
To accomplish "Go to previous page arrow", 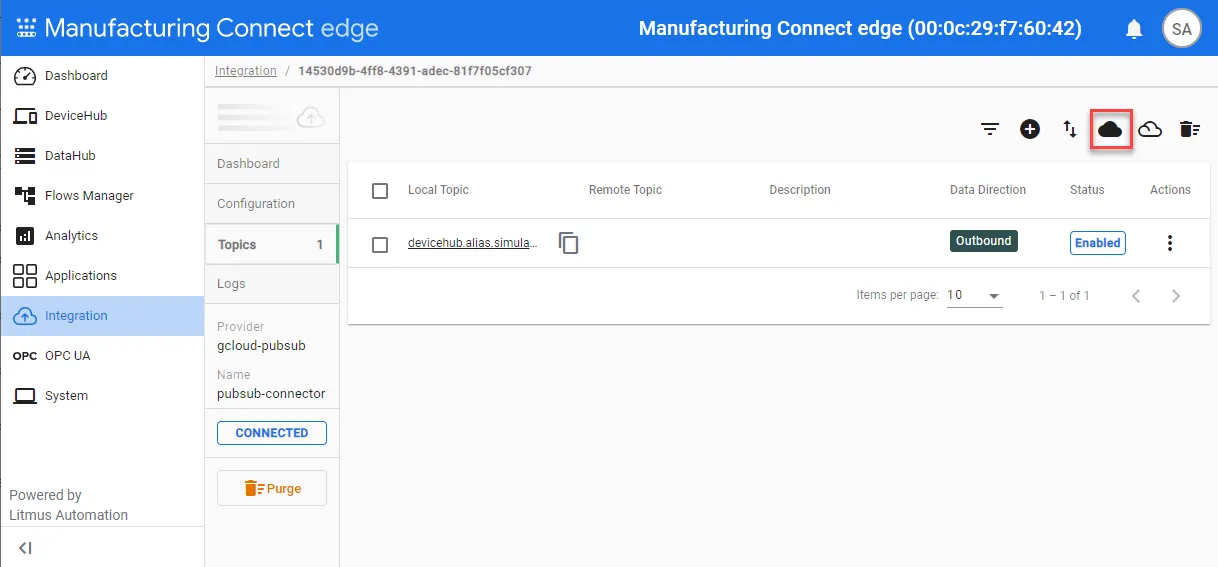I will pyautogui.click(x=1136, y=296).
